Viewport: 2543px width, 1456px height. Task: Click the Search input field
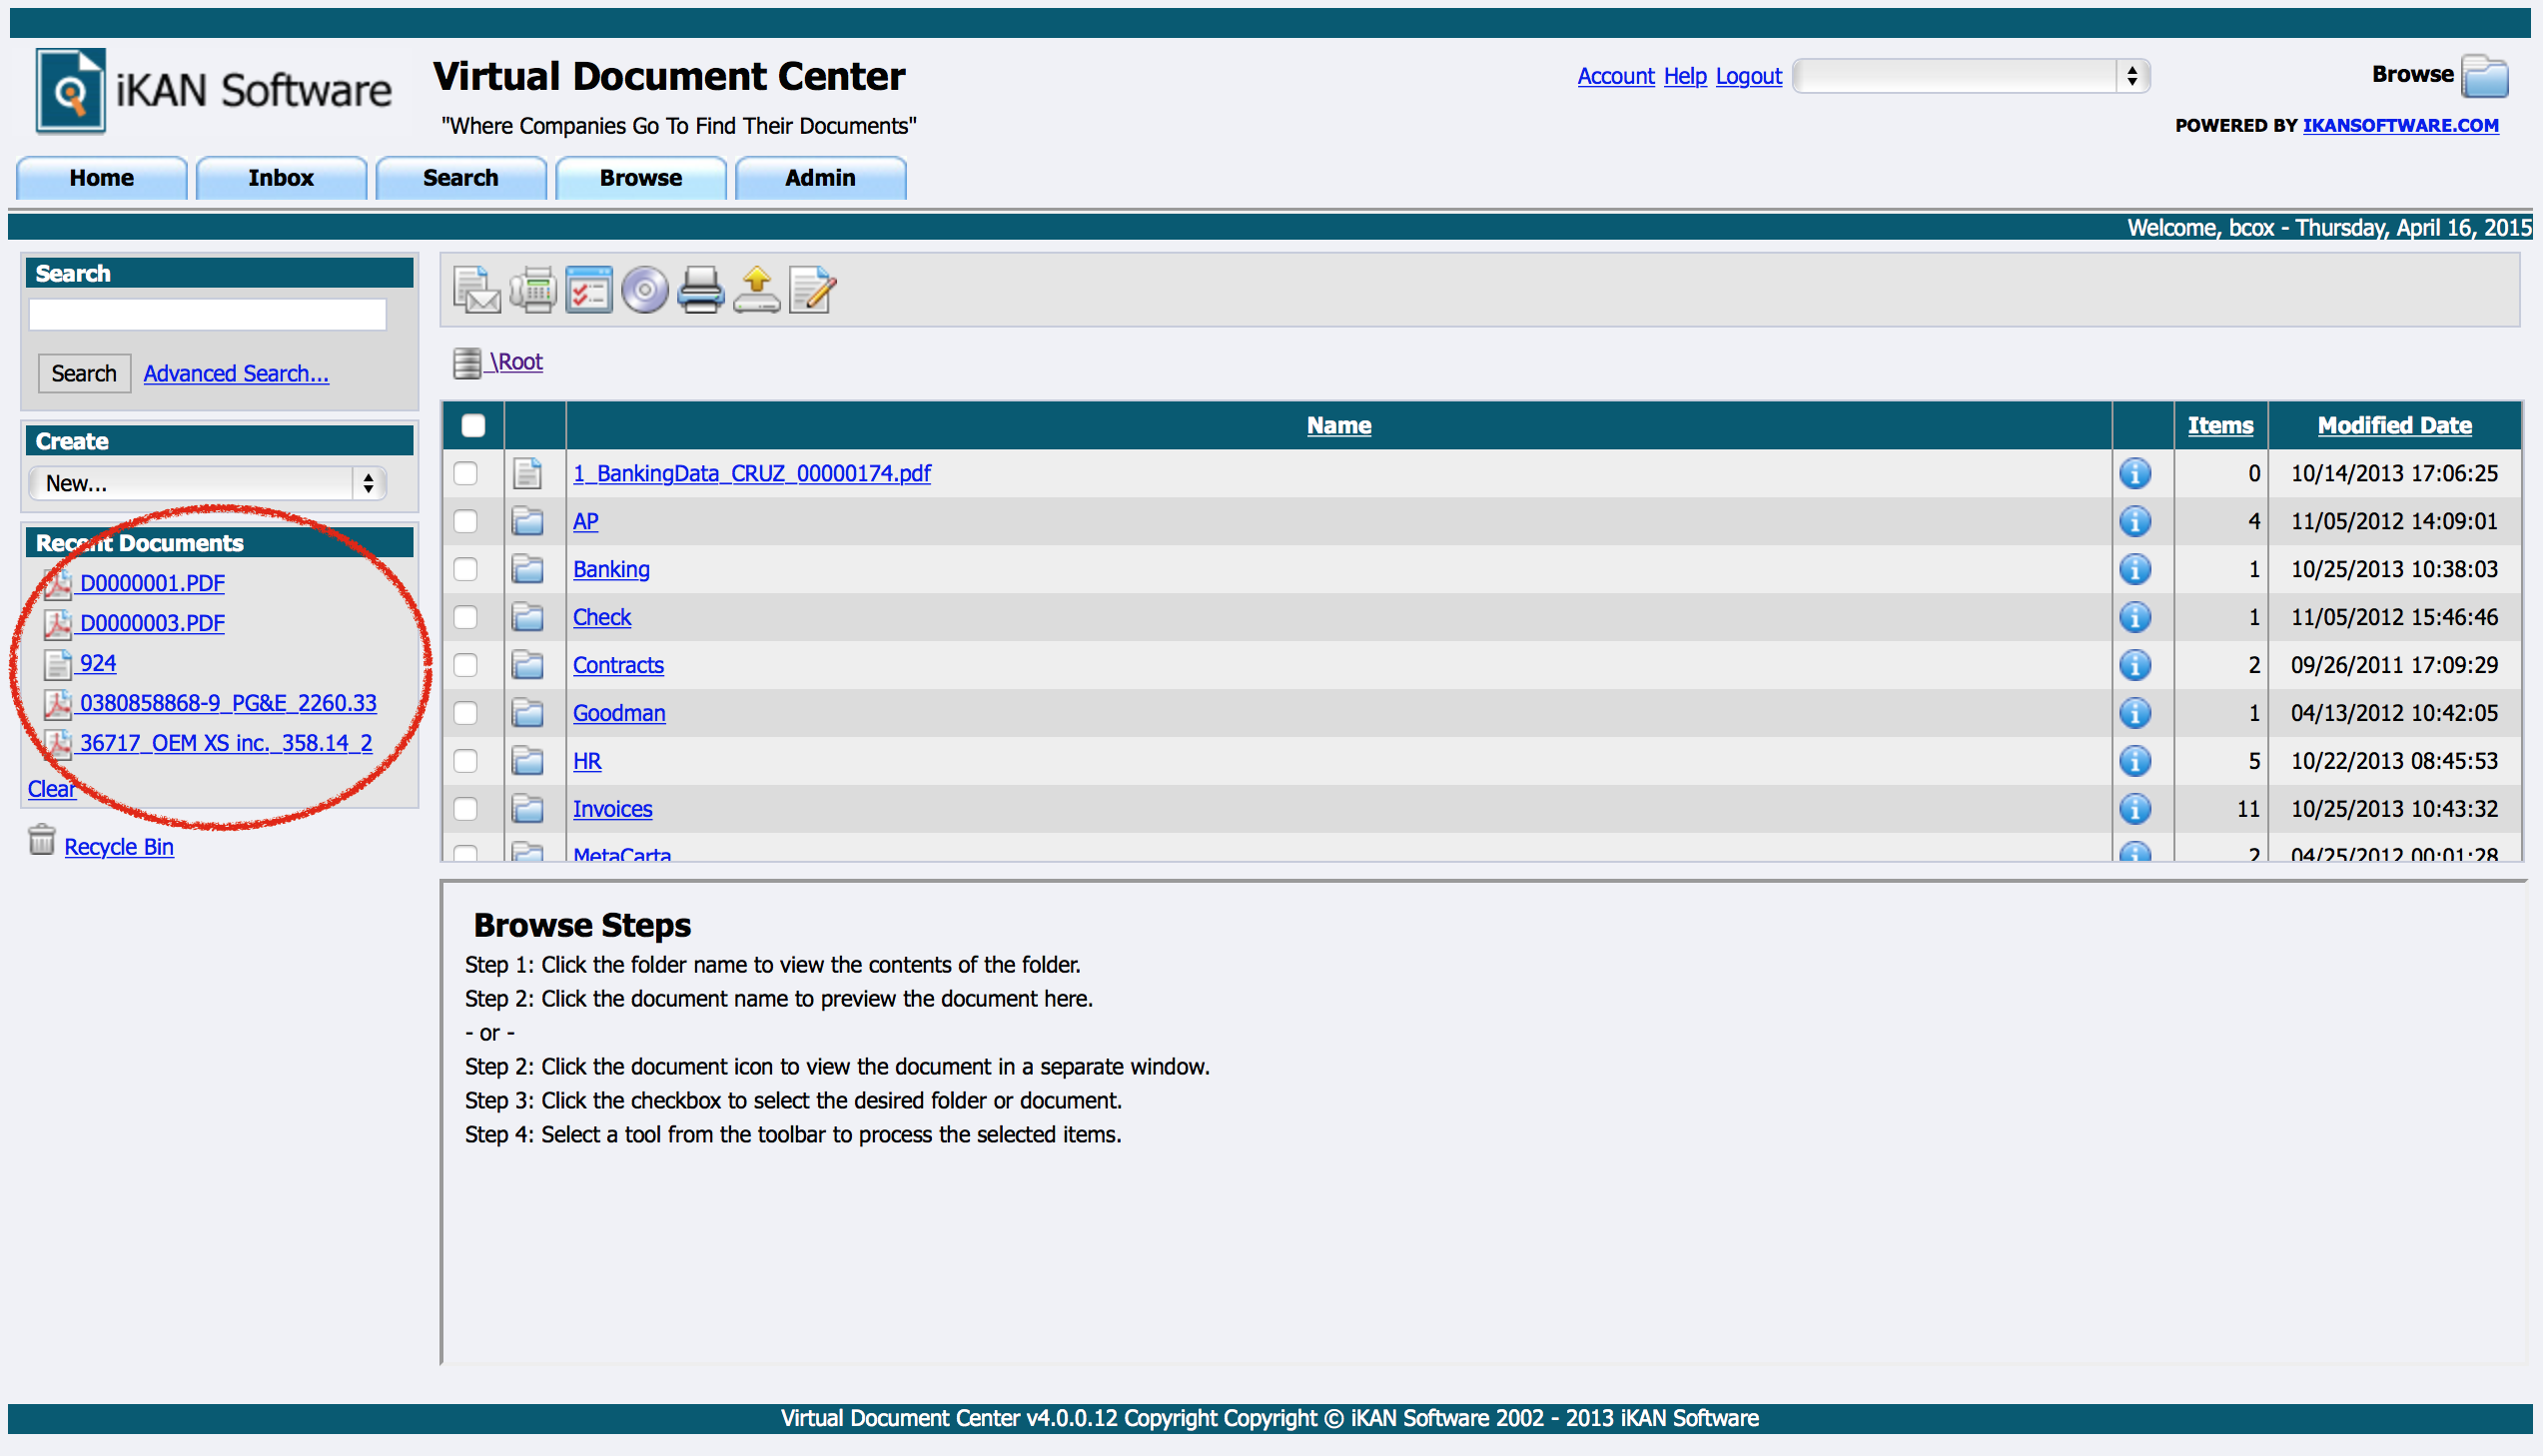(x=207, y=313)
